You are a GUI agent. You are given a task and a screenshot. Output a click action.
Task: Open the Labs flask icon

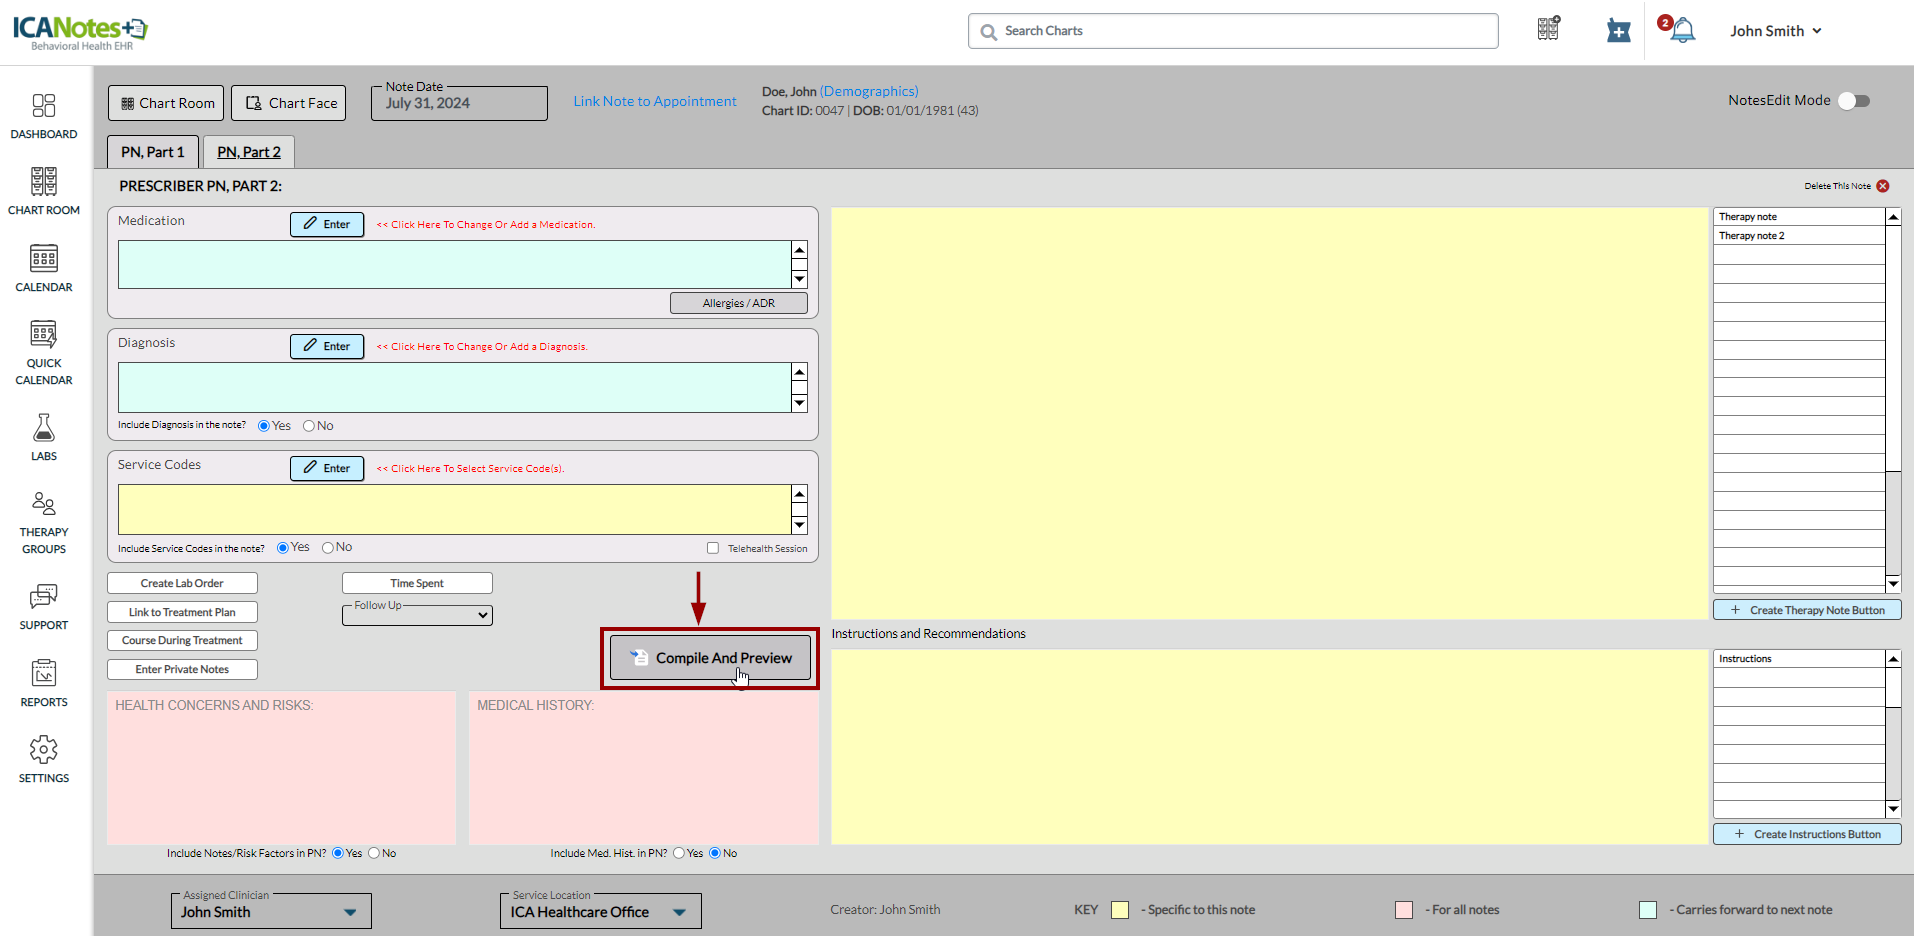click(44, 429)
